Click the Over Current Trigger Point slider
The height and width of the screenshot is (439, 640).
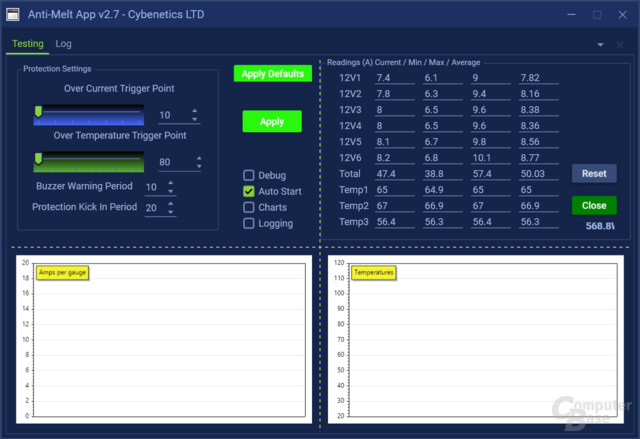88,115
